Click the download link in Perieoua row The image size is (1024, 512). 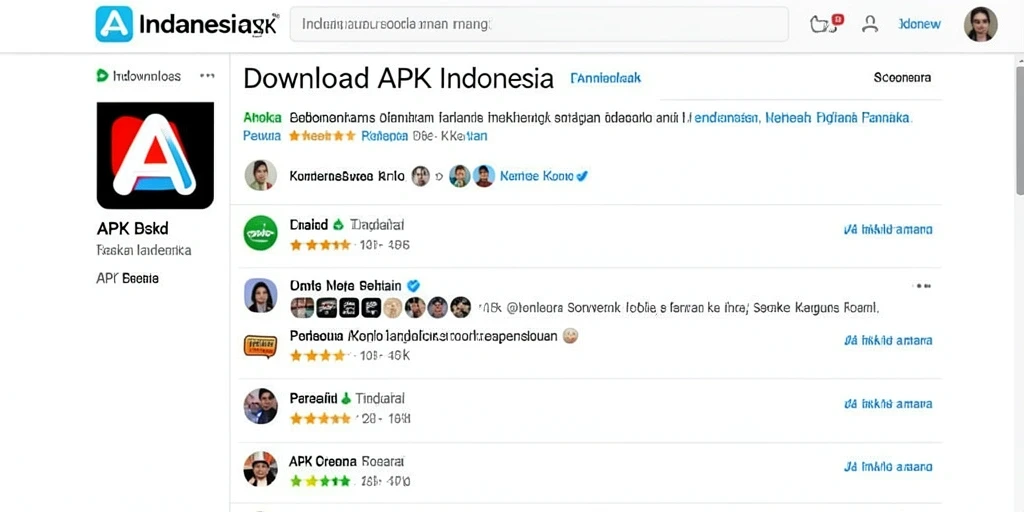[x=888, y=340]
